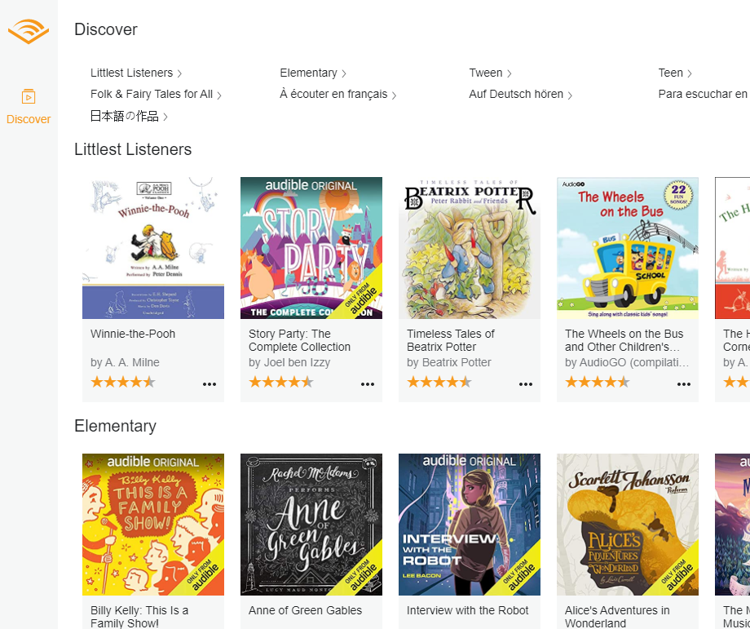Open the Teen category
This screenshot has height=629, width=750.
[675, 73]
